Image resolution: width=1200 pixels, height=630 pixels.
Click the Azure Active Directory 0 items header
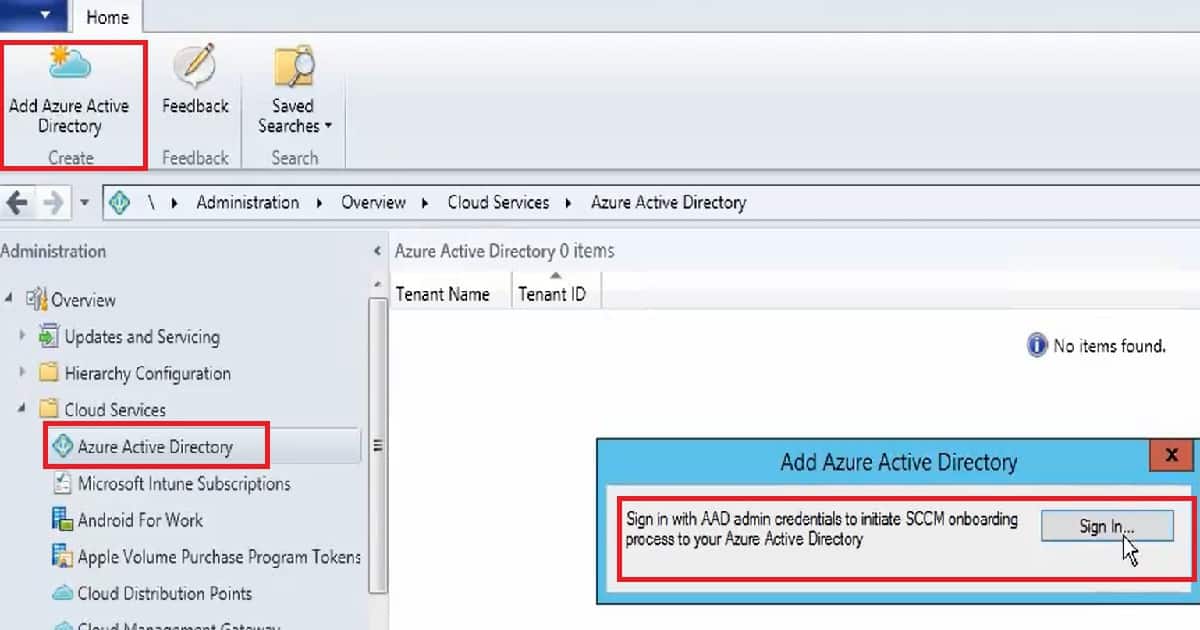505,251
